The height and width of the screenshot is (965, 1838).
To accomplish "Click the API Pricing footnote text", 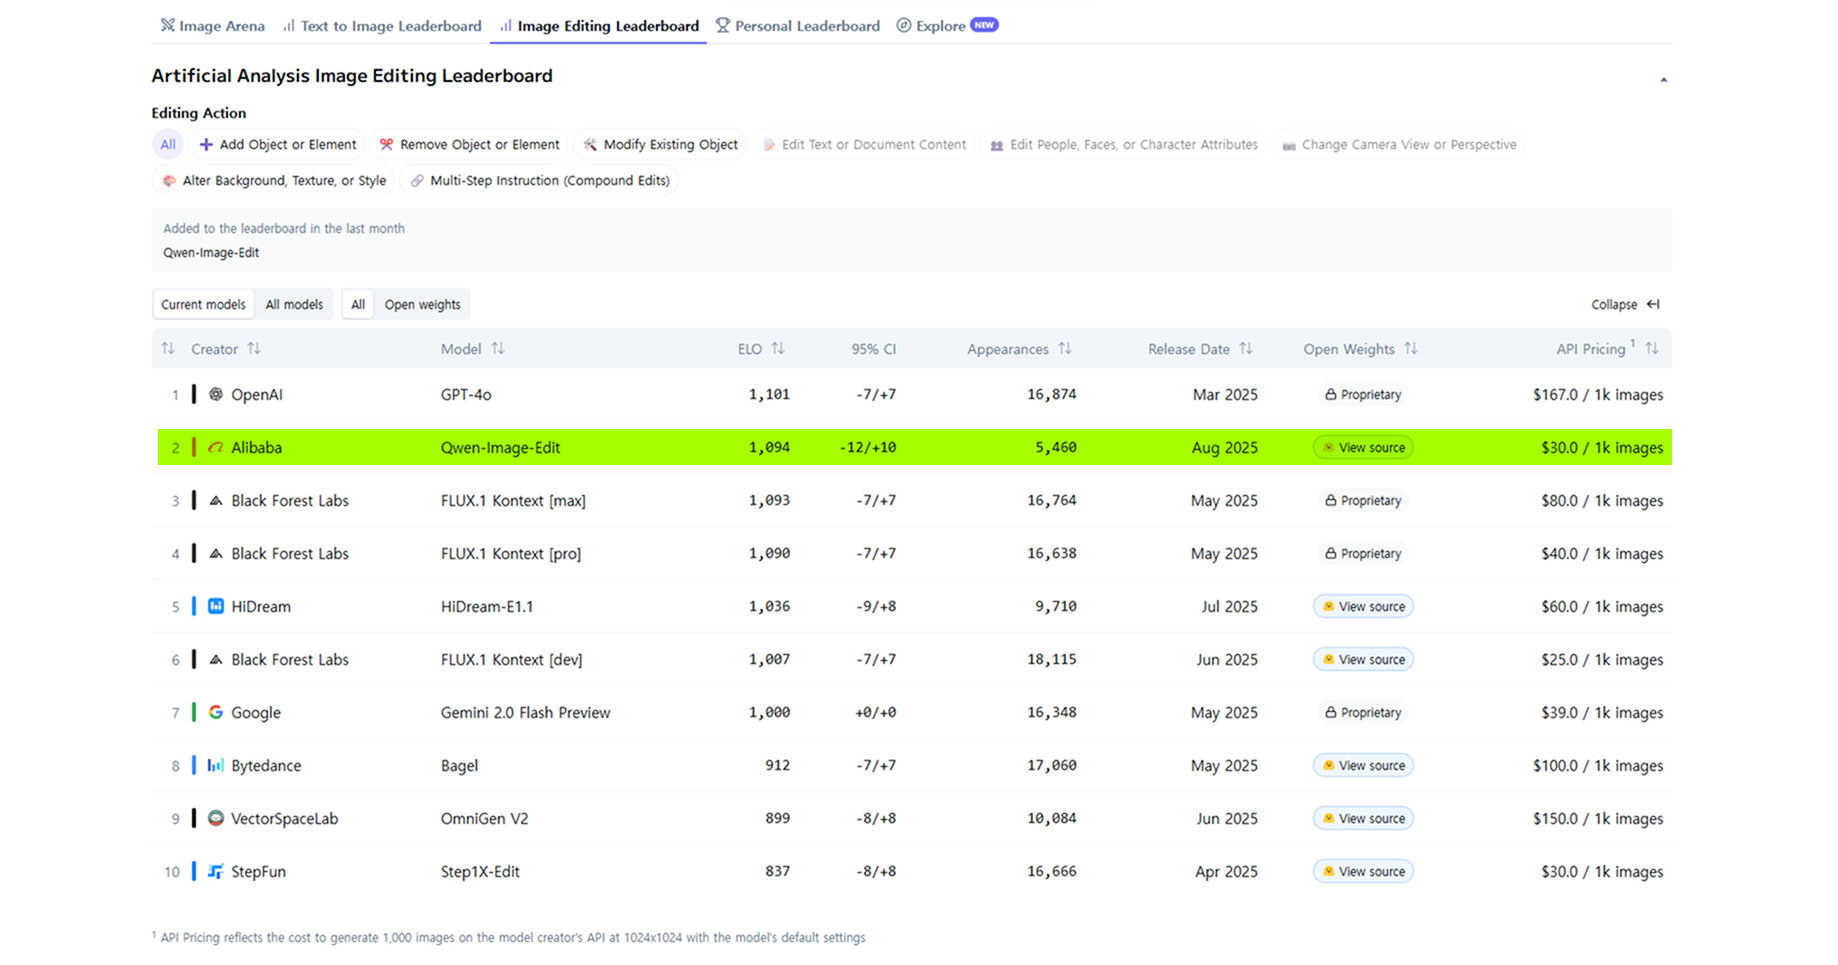I will pyautogui.click(x=509, y=938).
